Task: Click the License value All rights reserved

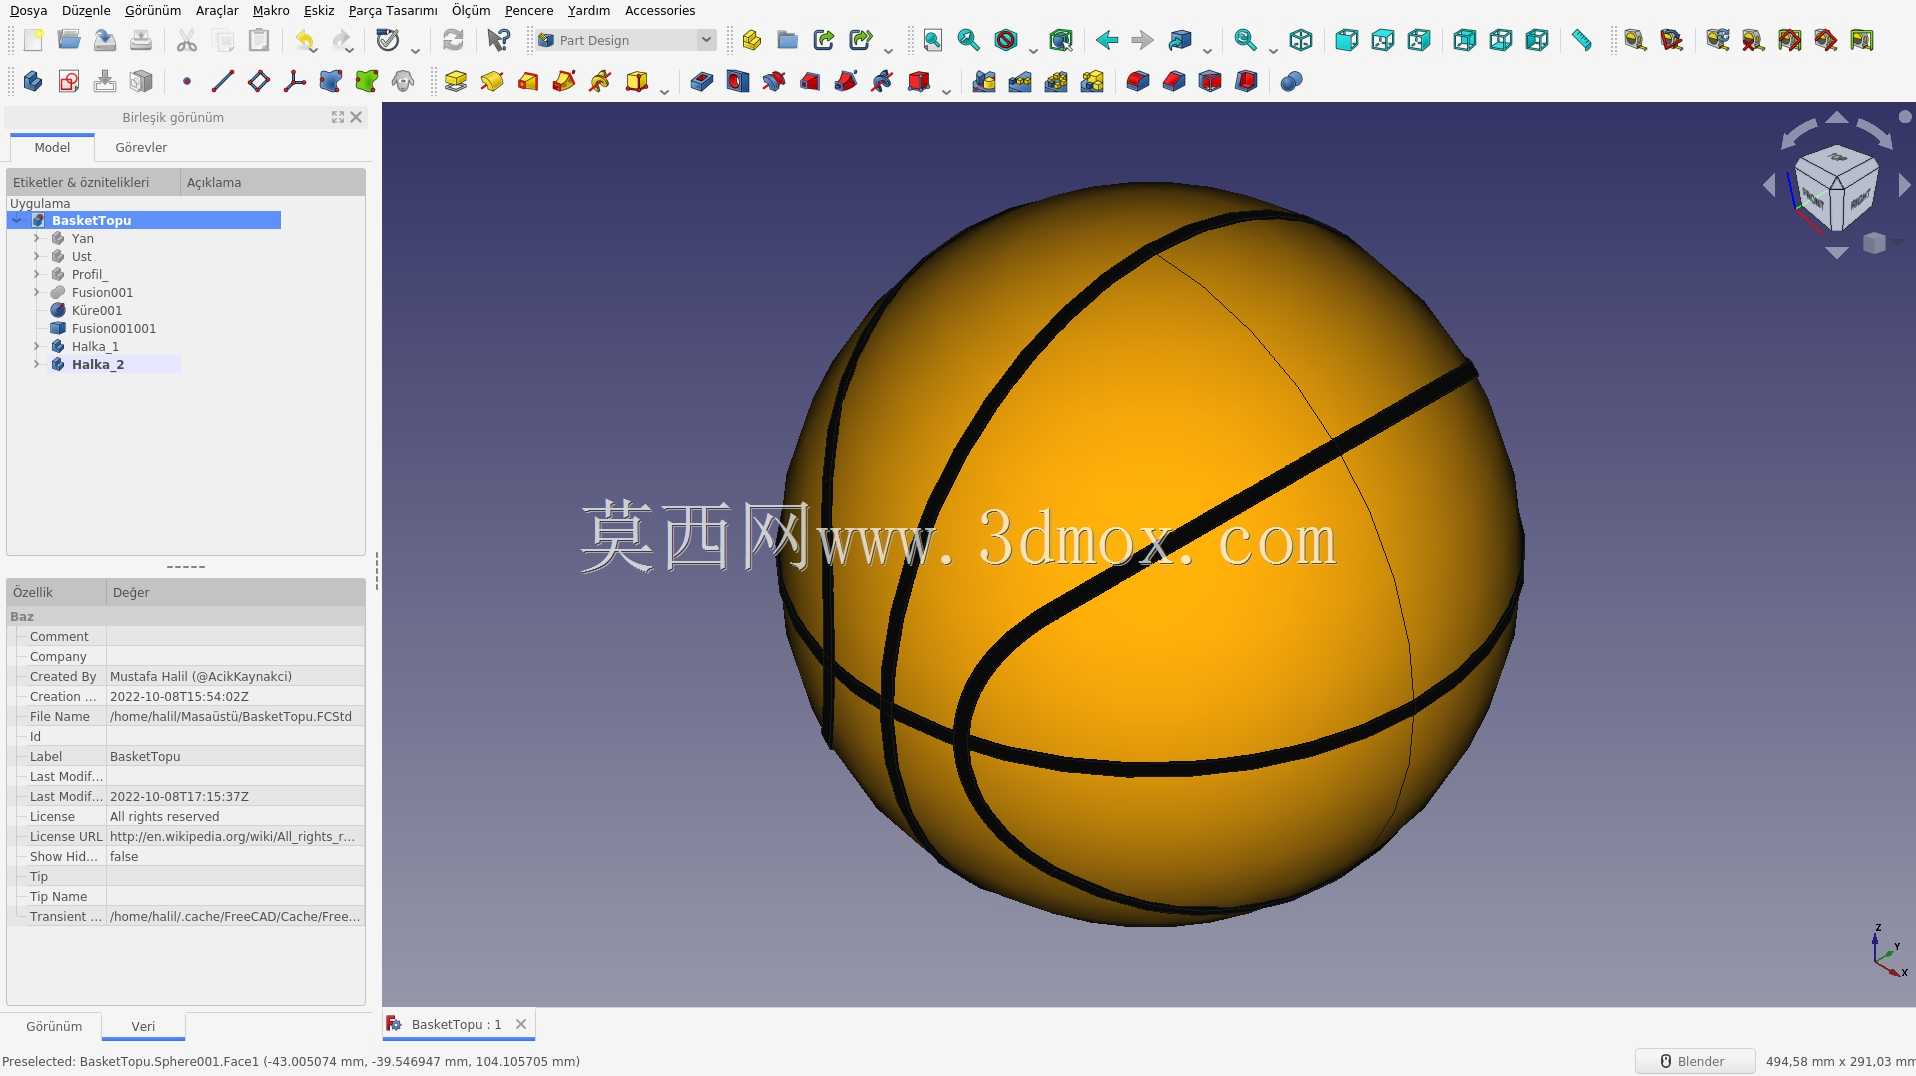Action: click(235, 816)
